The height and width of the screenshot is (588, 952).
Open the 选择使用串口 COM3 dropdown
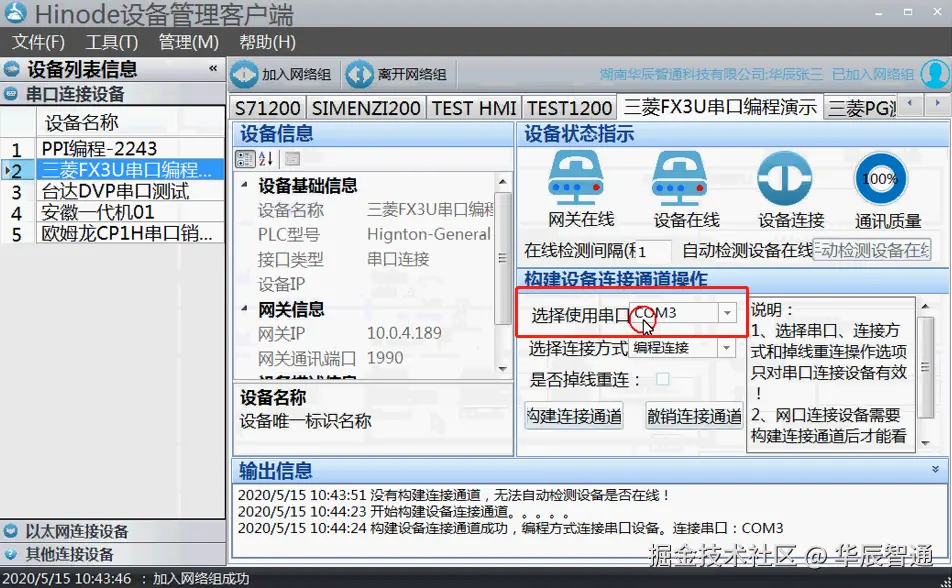(x=727, y=311)
